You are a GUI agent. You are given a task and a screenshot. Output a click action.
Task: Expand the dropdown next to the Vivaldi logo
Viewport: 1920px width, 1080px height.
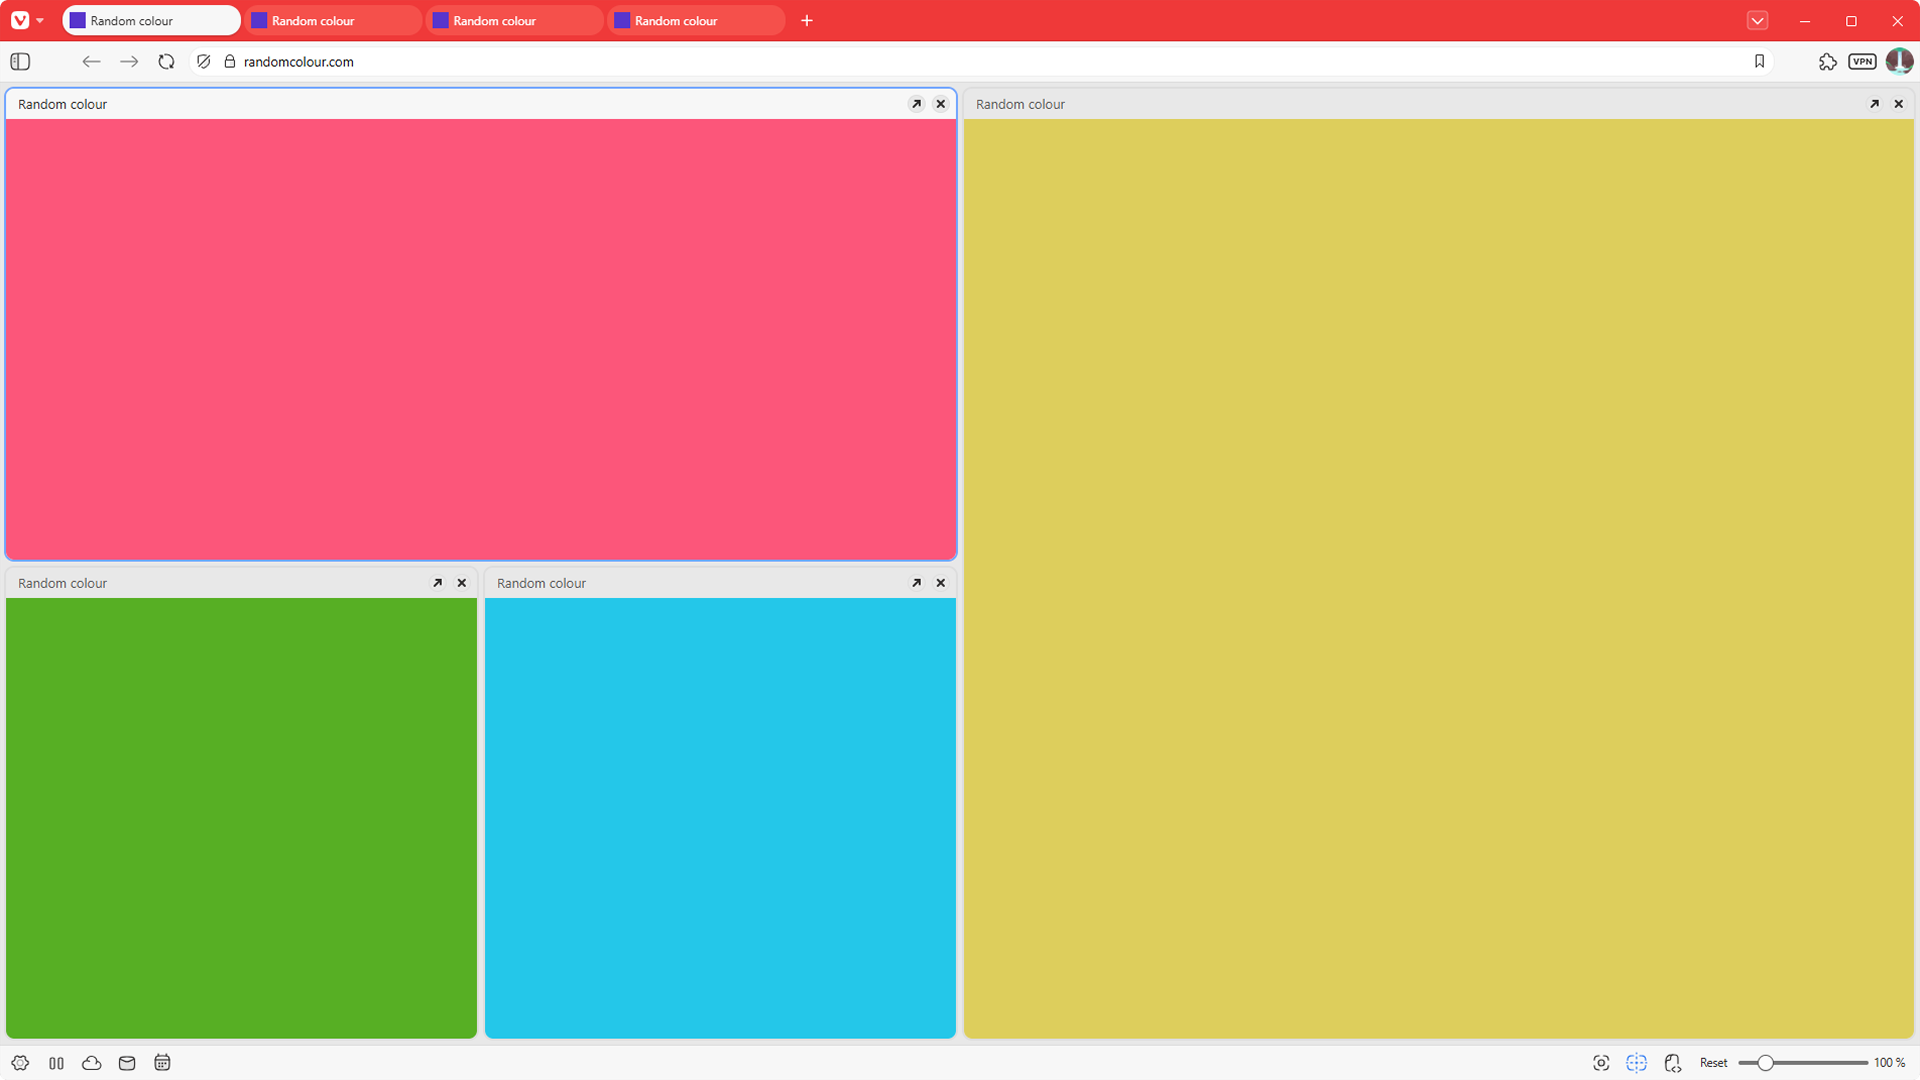click(41, 20)
